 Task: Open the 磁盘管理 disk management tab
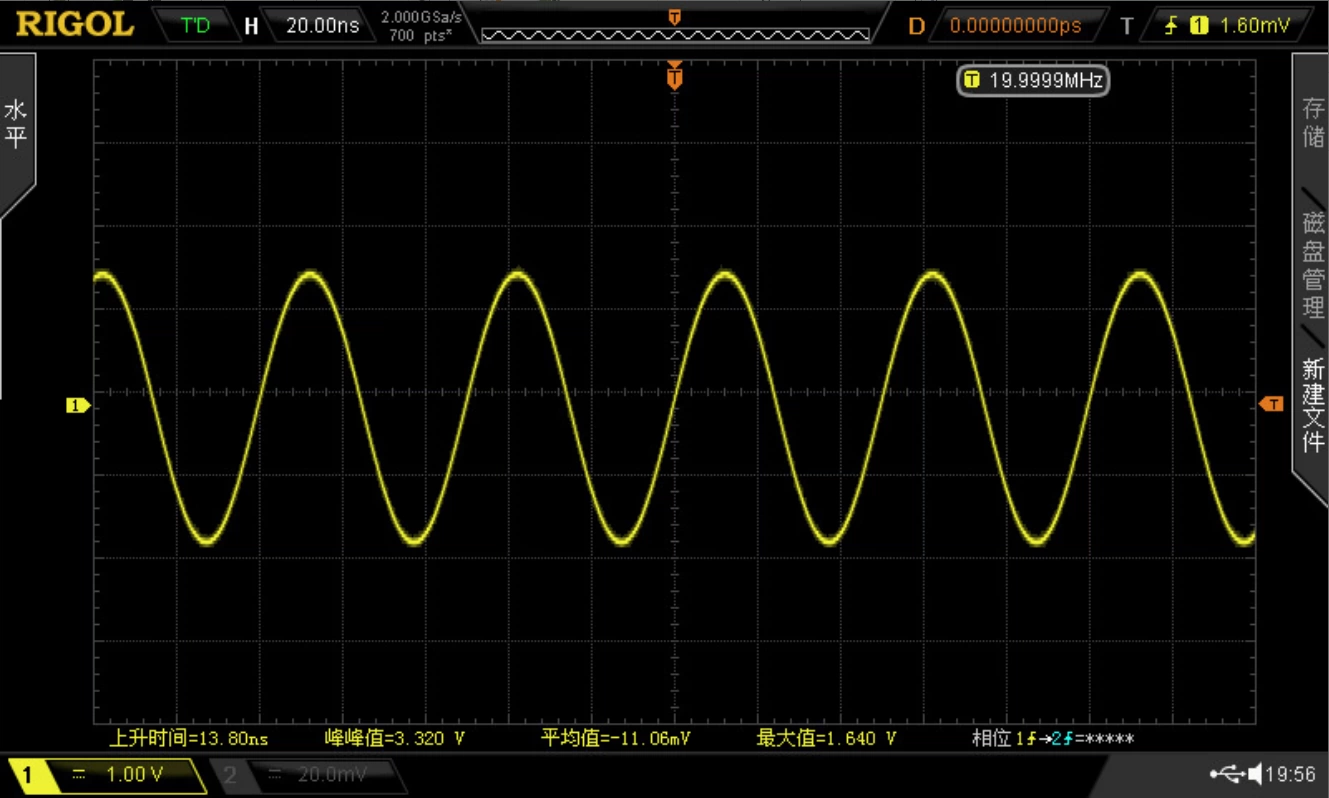tap(1312, 265)
